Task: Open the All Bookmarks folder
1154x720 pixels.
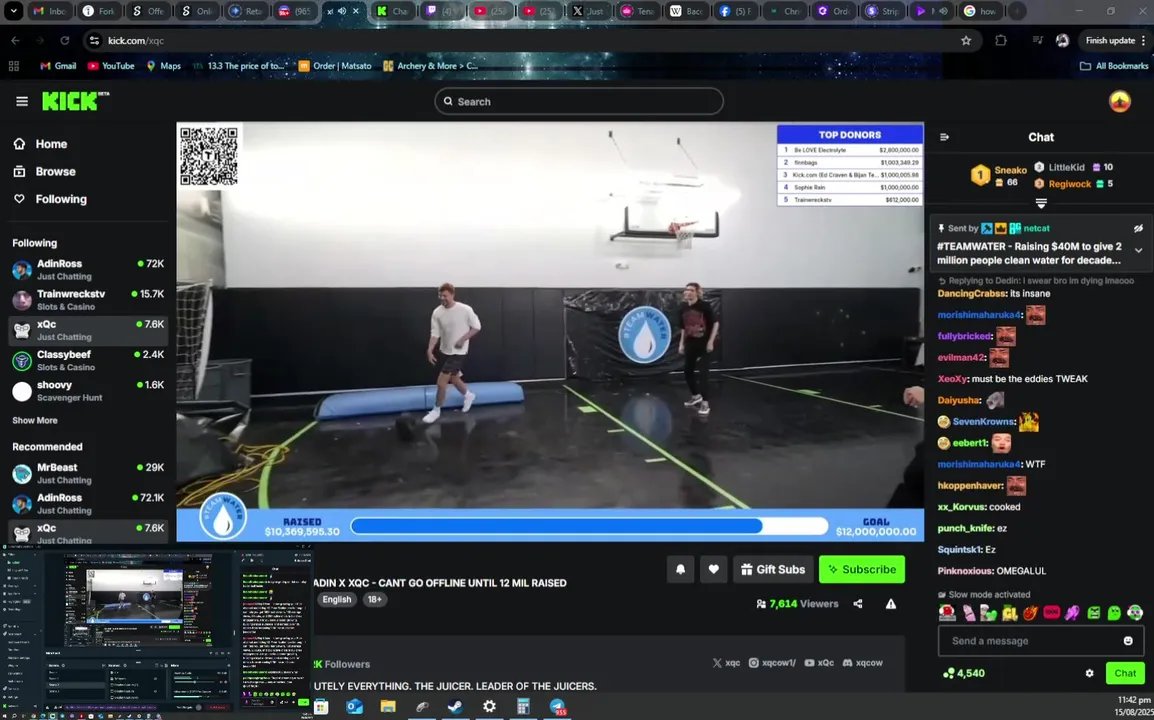Action: [1114, 66]
